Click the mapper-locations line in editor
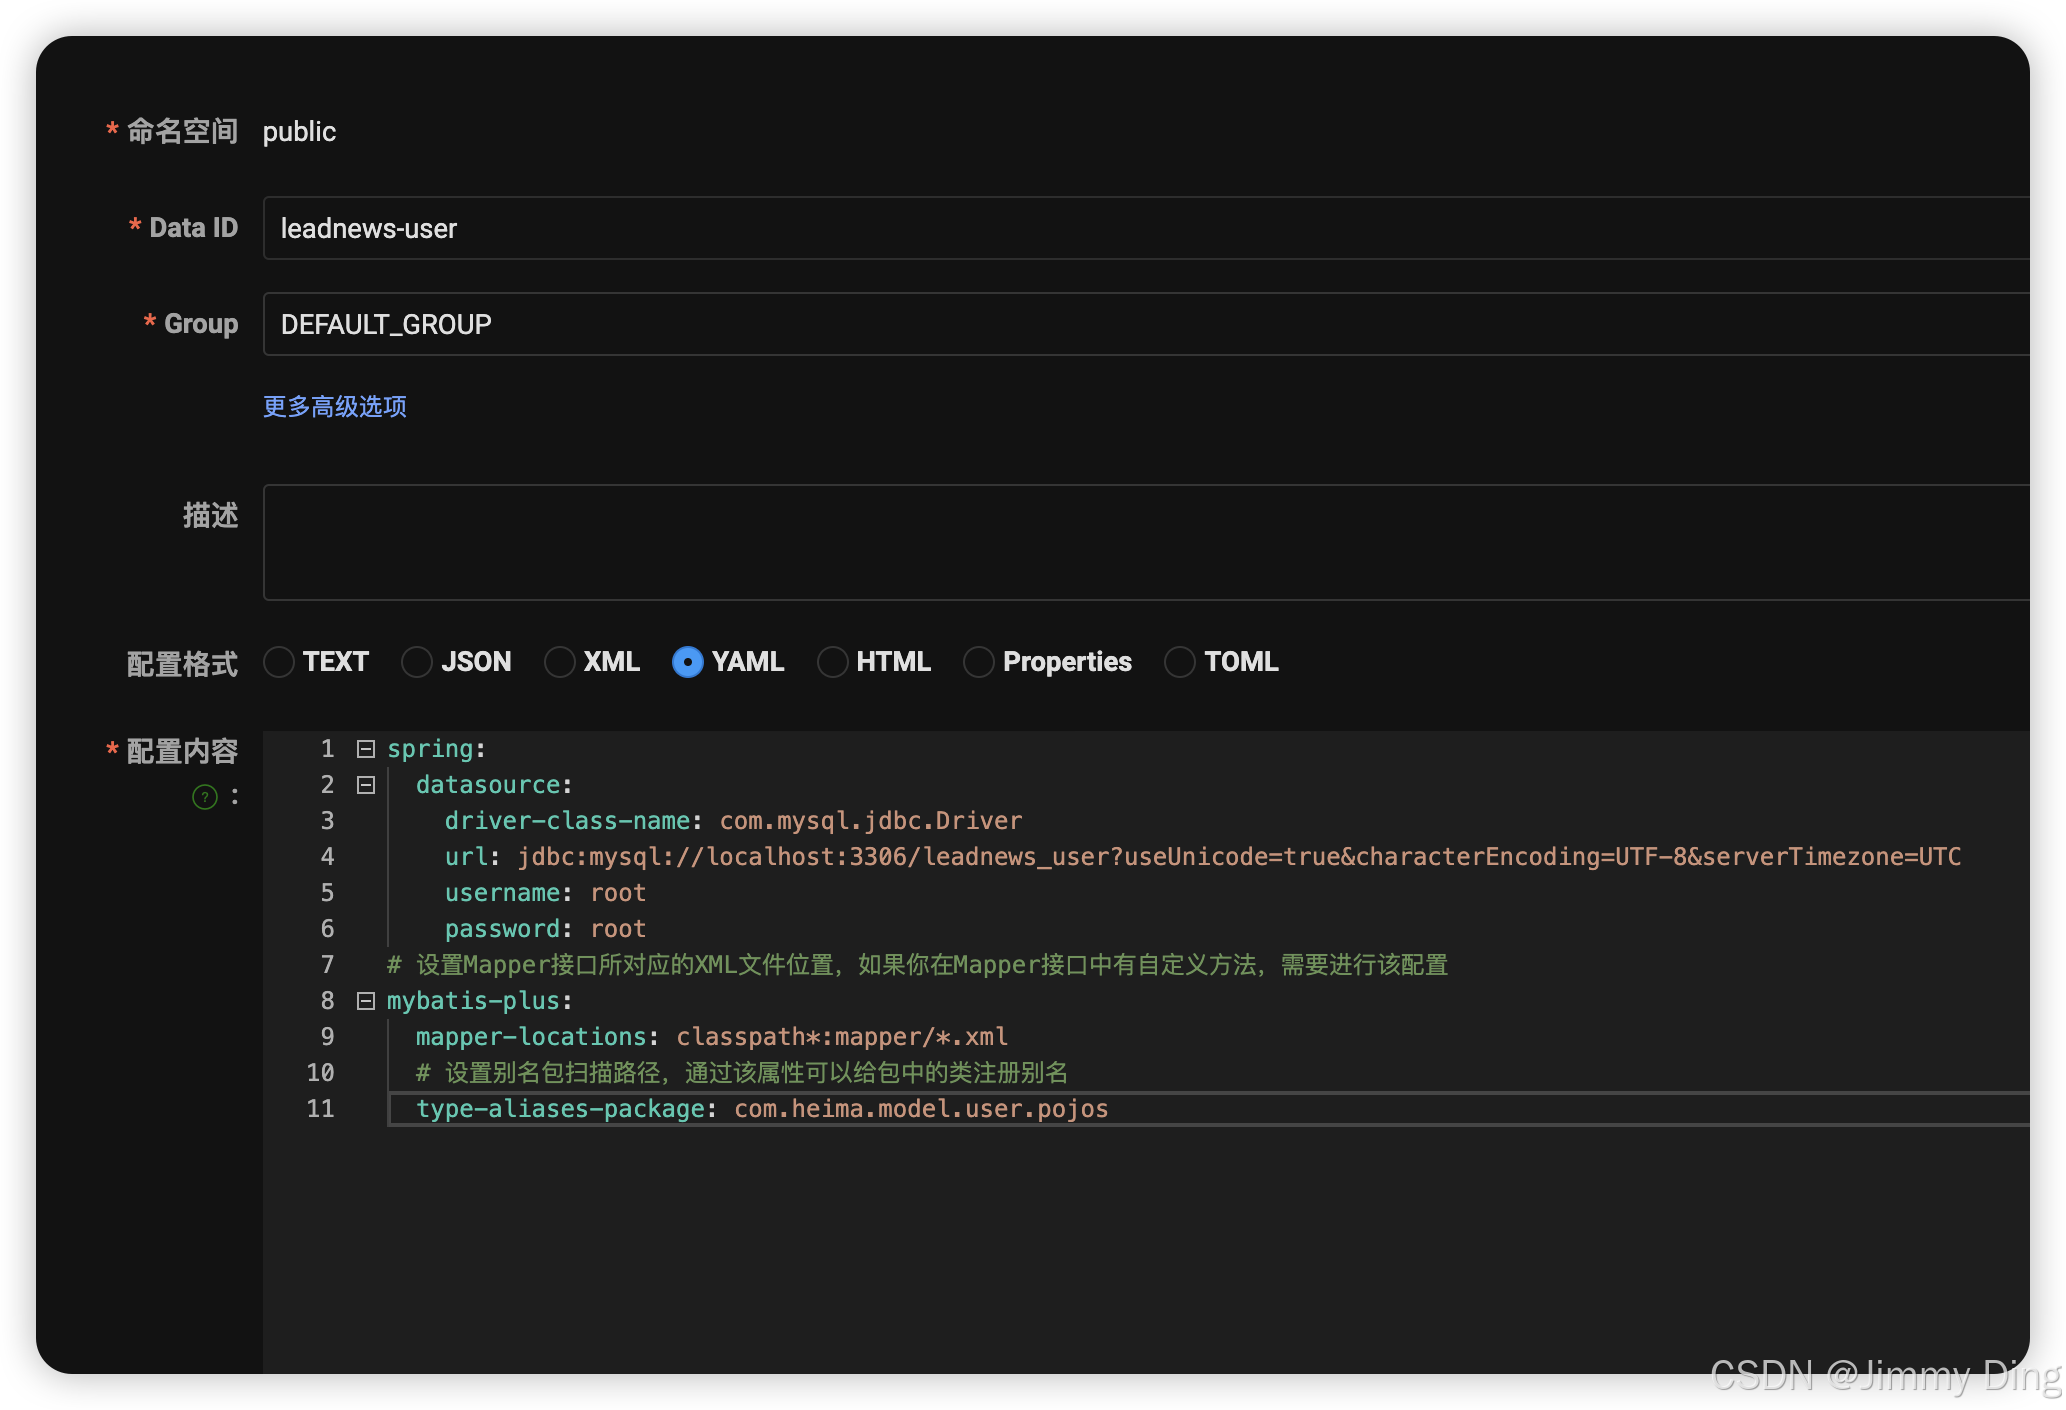 coord(712,1037)
